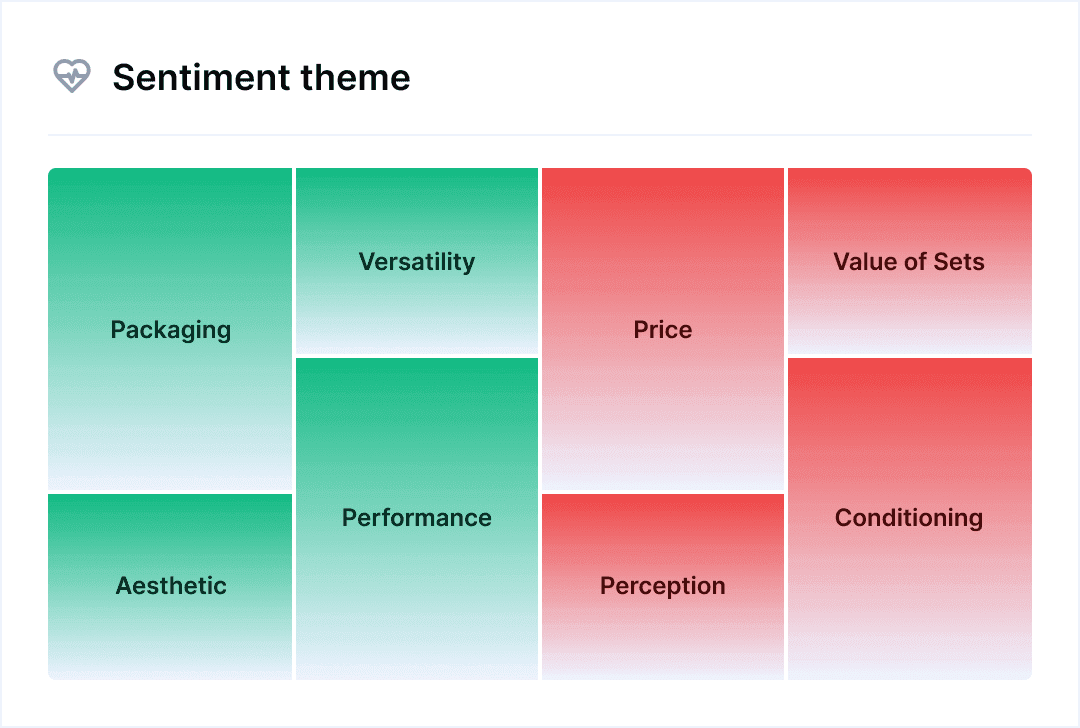This screenshot has width=1080, height=728.
Task: Click the Price label text
Action: pos(663,330)
